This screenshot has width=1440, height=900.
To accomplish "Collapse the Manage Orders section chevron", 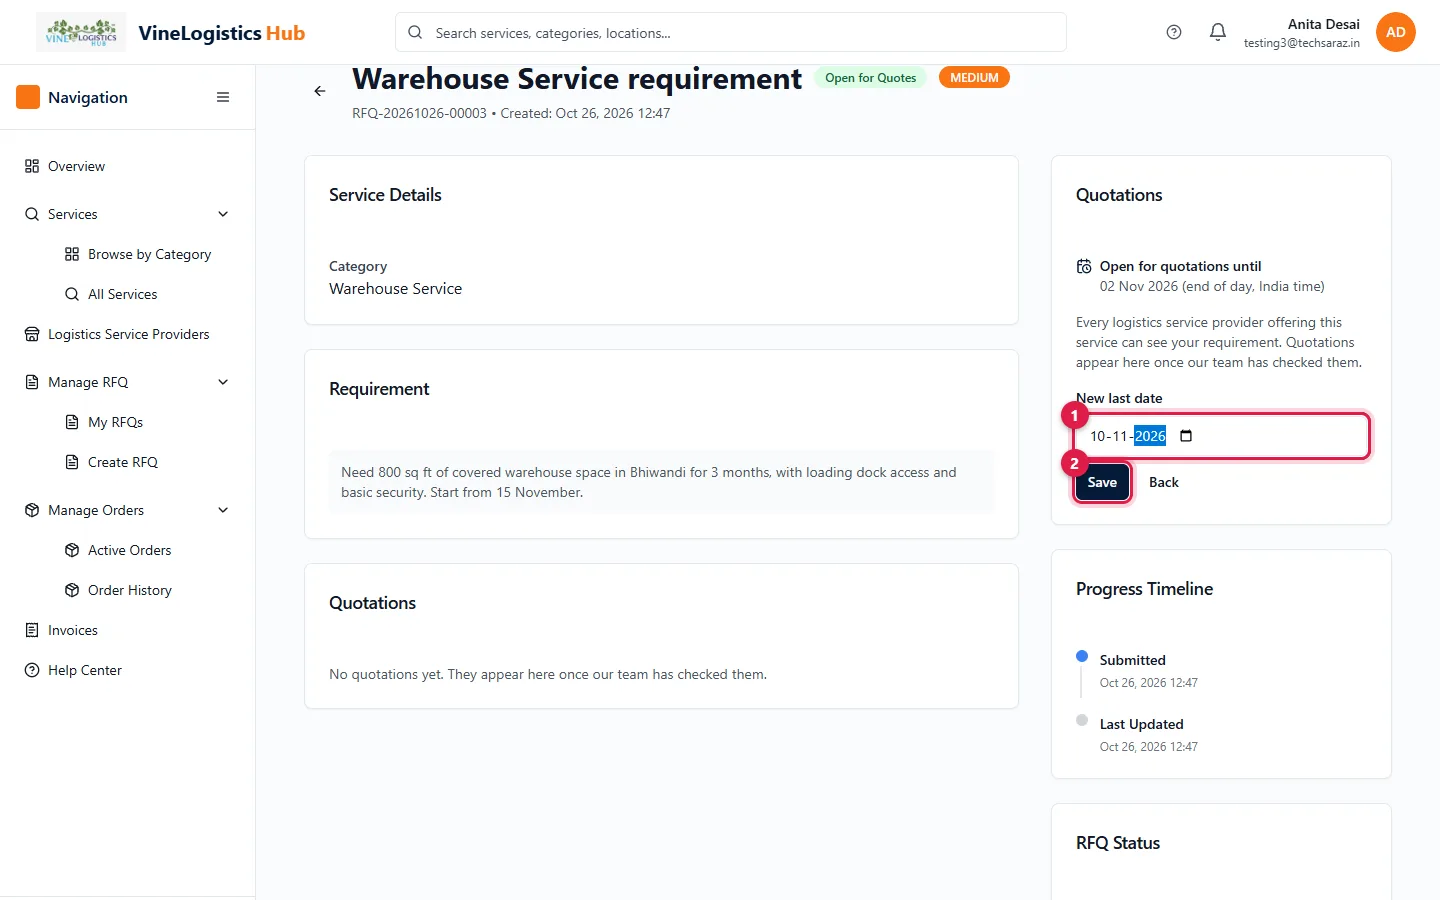I will 223,510.
